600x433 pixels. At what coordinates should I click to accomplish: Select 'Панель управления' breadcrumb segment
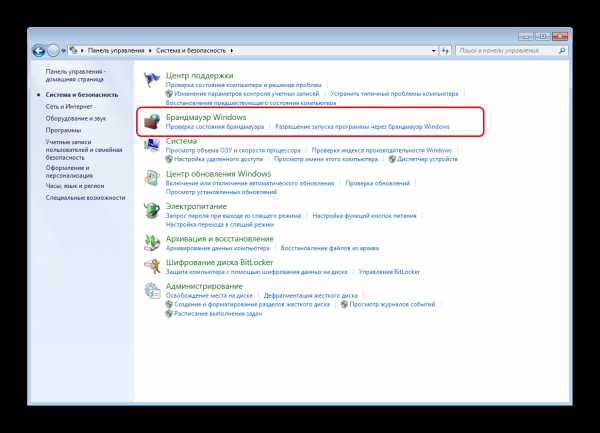(x=116, y=50)
